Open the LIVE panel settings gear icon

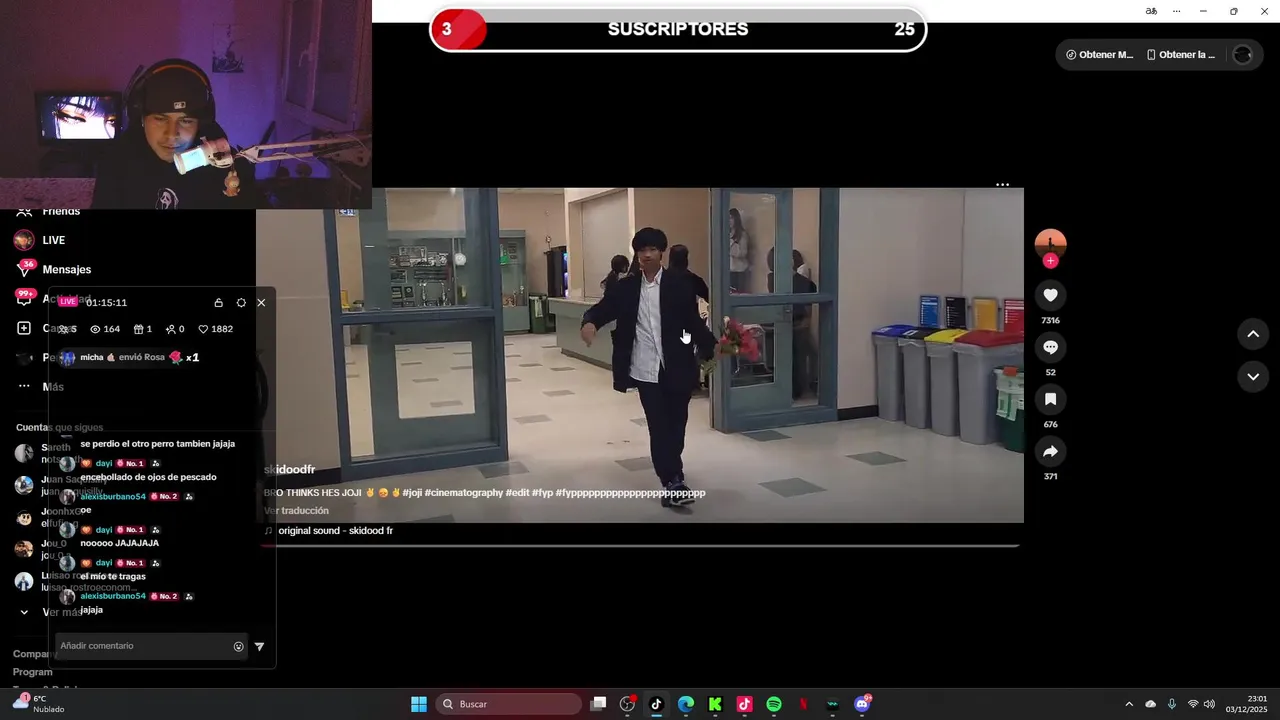pyautogui.click(x=241, y=303)
